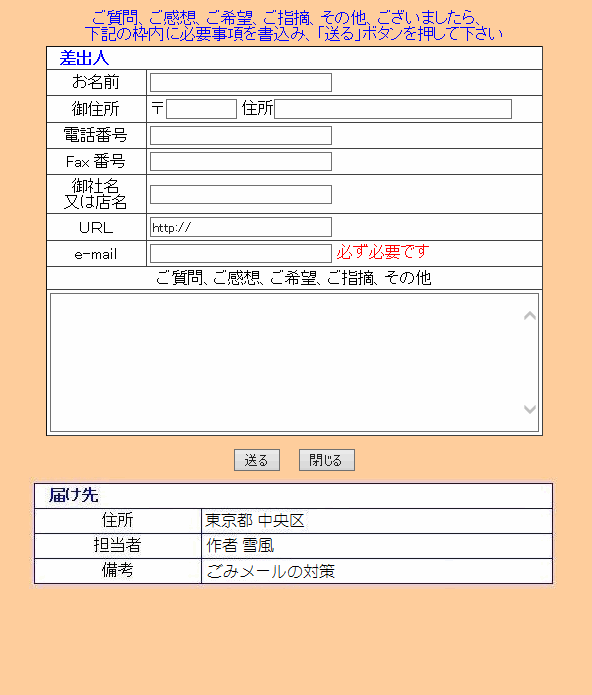Click the textarea scroll down arrow
Viewport: 592px width, 695px height.
530,409
